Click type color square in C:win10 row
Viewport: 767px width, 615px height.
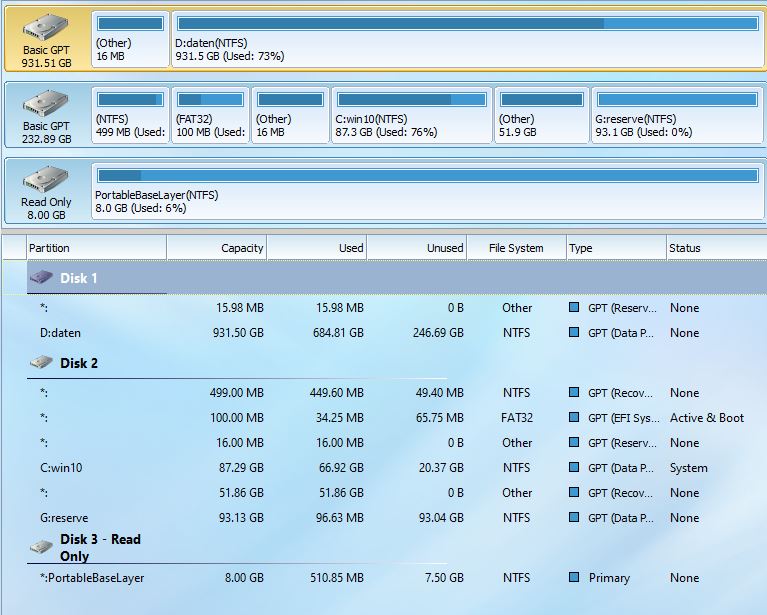[574, 467]
